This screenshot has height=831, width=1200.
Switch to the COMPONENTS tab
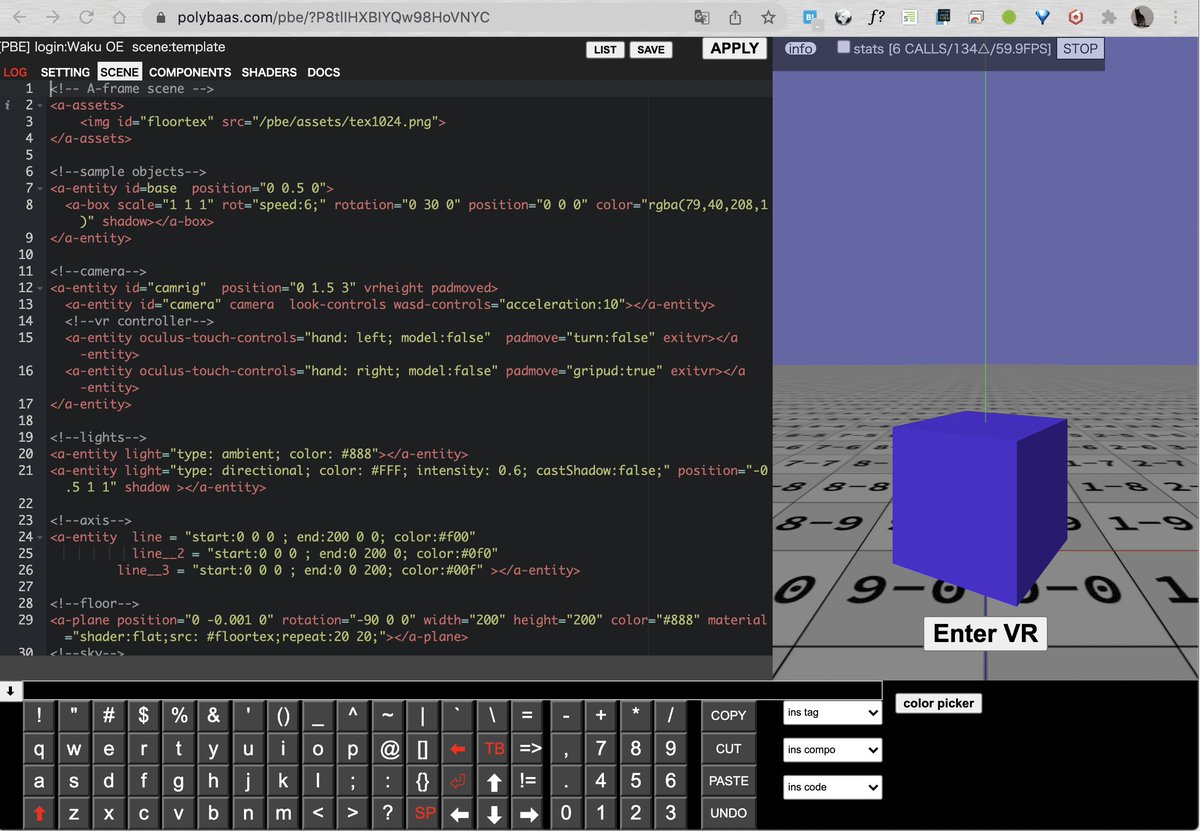point(190,72)
